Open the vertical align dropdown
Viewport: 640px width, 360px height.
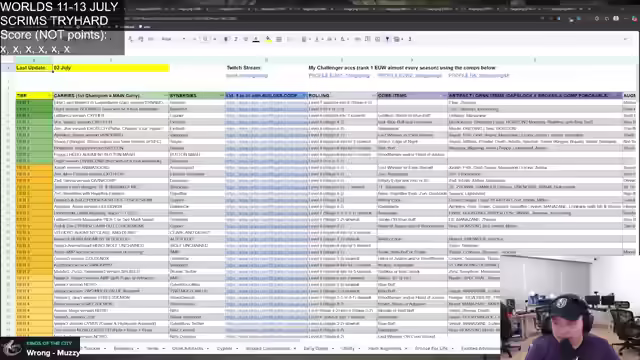(x=318, y=39)
